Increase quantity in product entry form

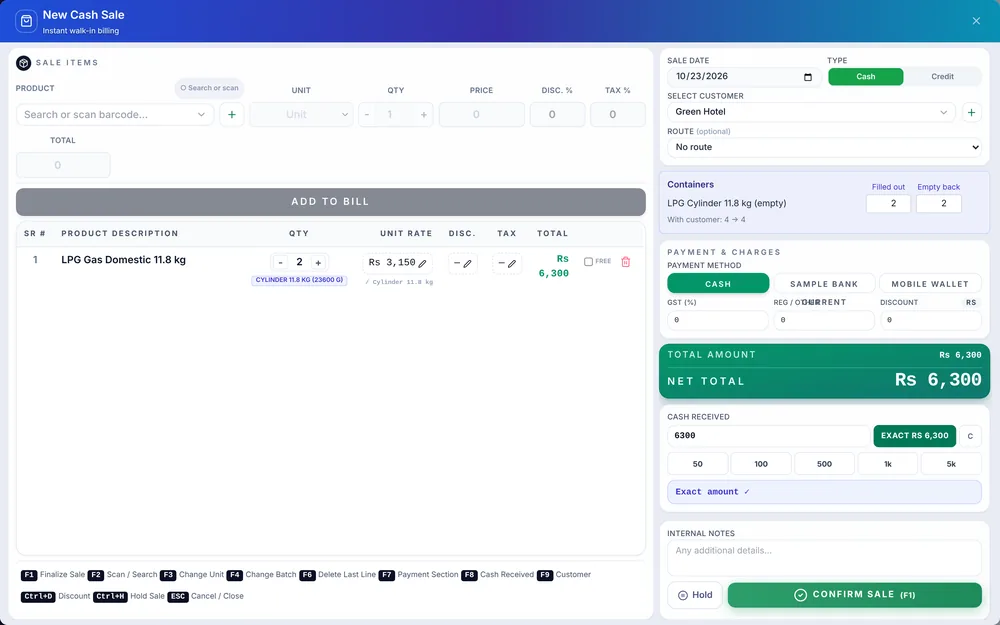coord(423,115)
